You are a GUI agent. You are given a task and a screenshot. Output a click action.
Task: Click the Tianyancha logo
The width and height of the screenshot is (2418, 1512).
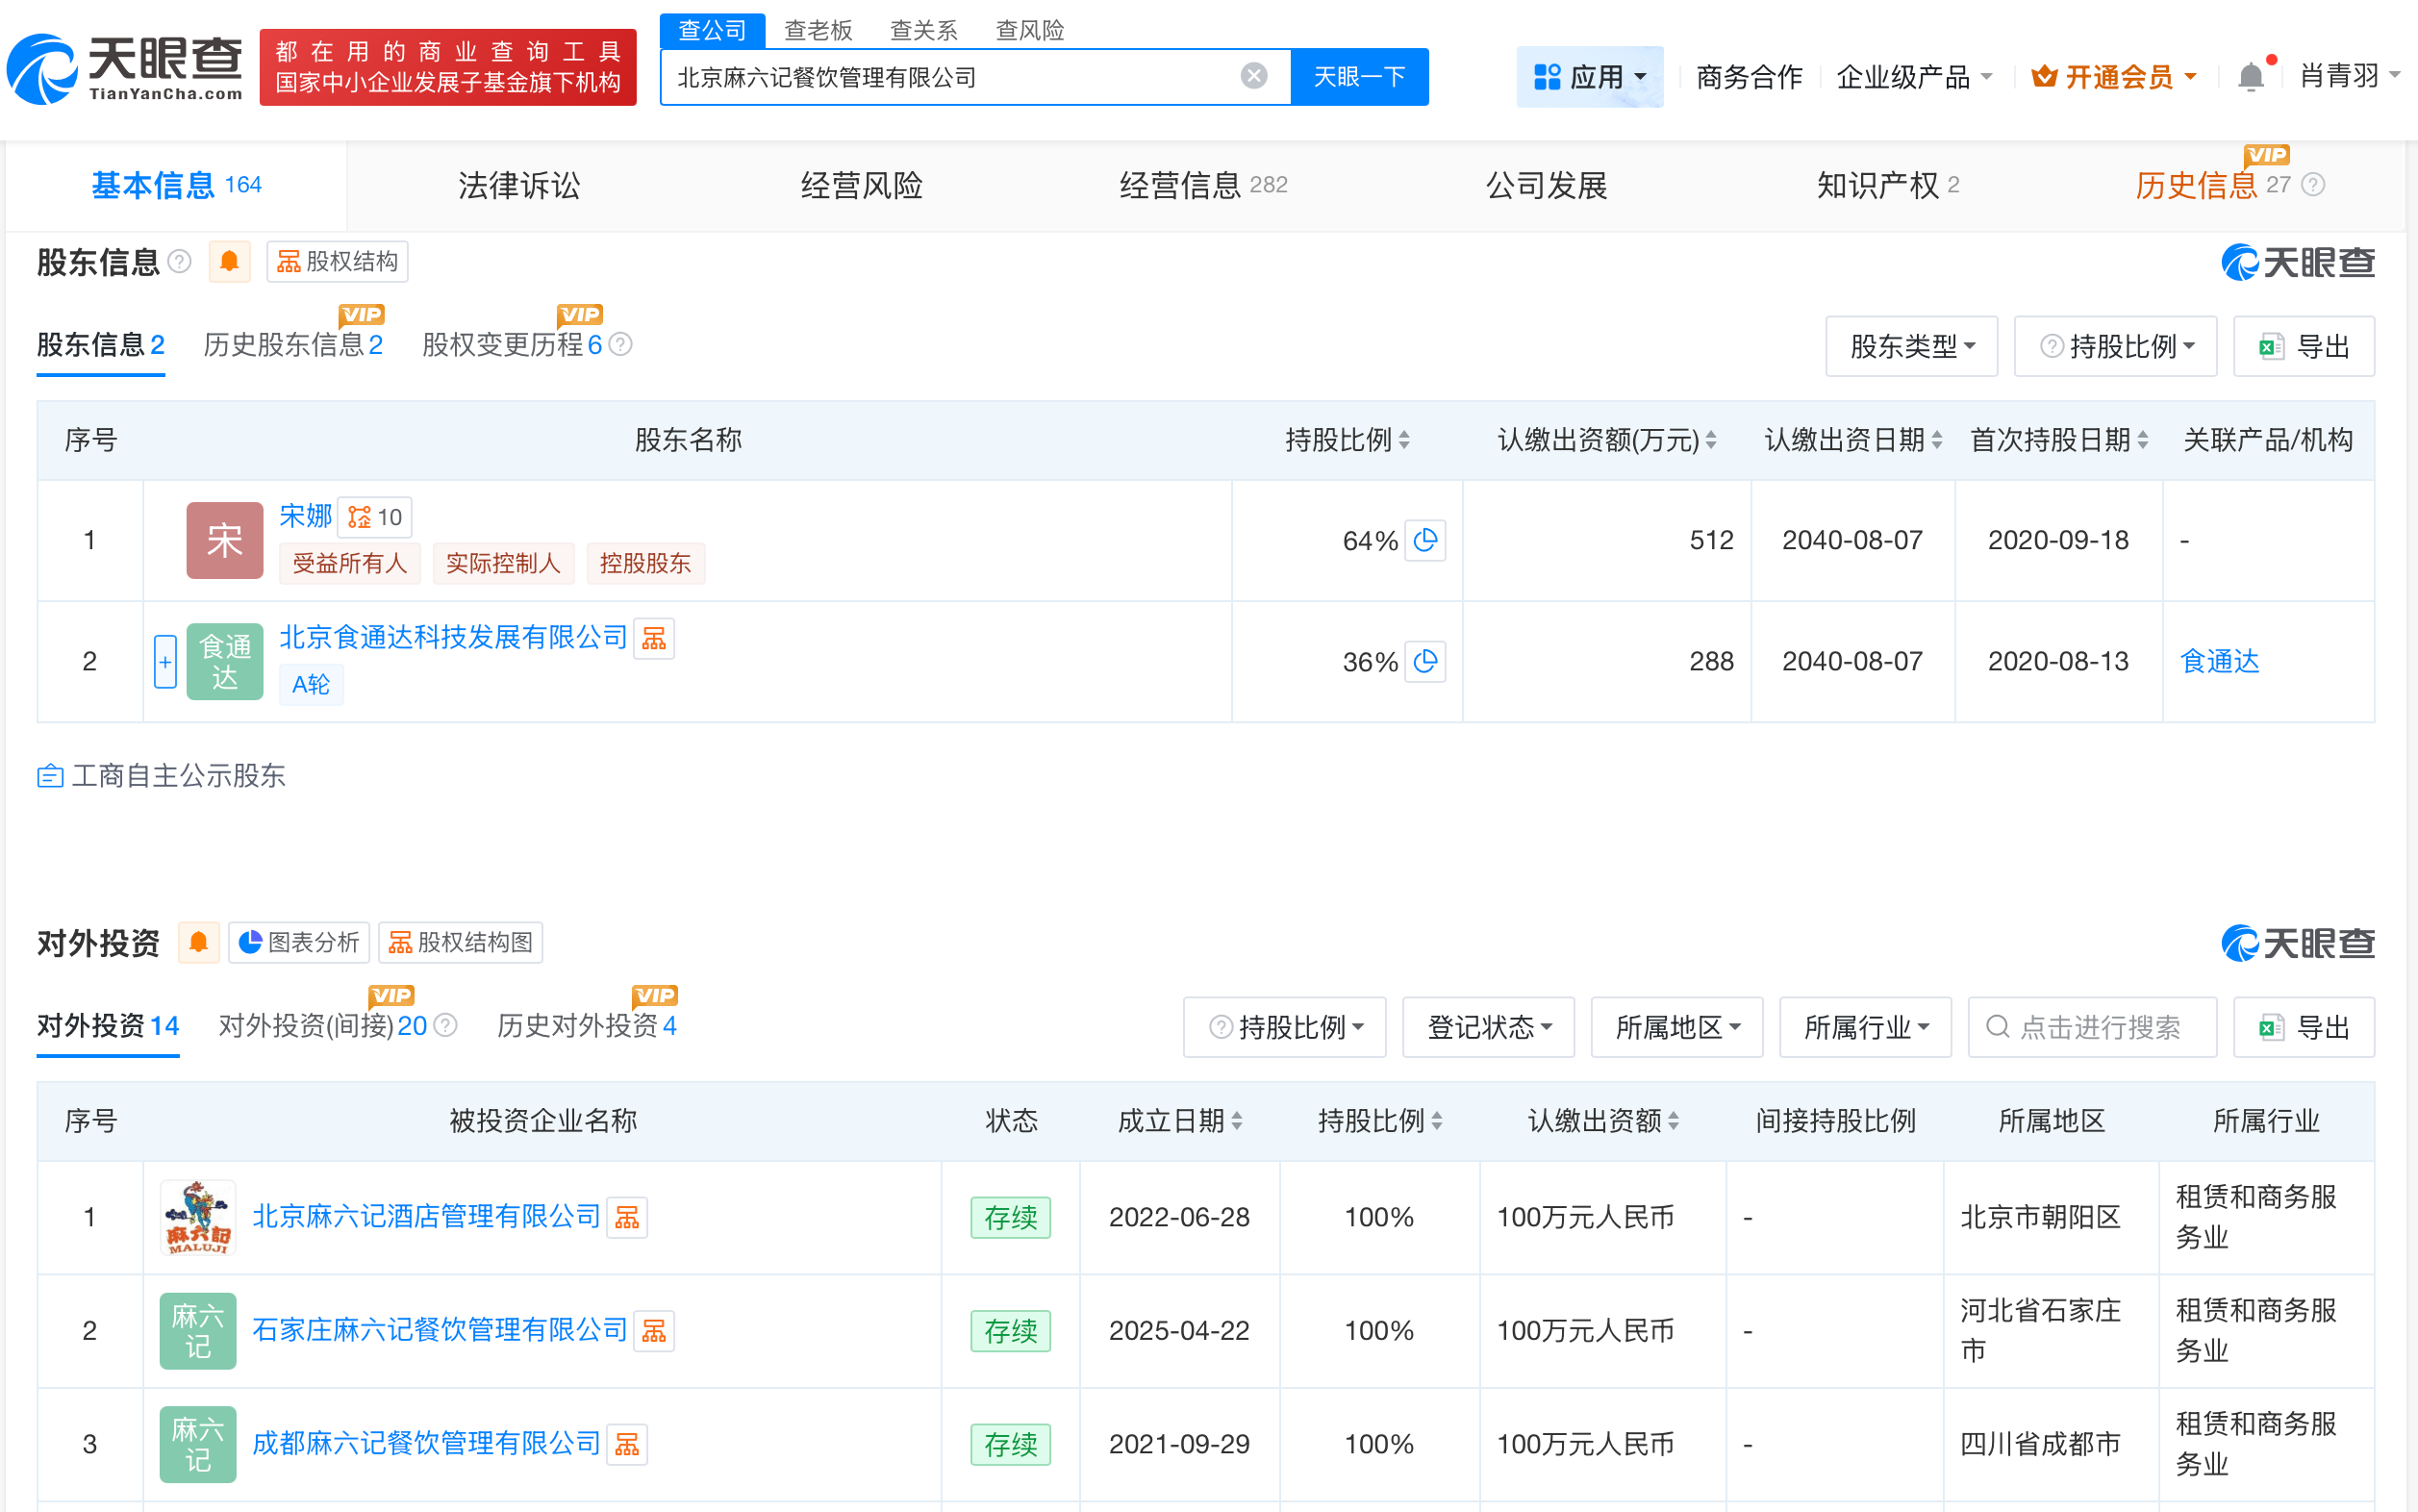[x=123, y=68]
